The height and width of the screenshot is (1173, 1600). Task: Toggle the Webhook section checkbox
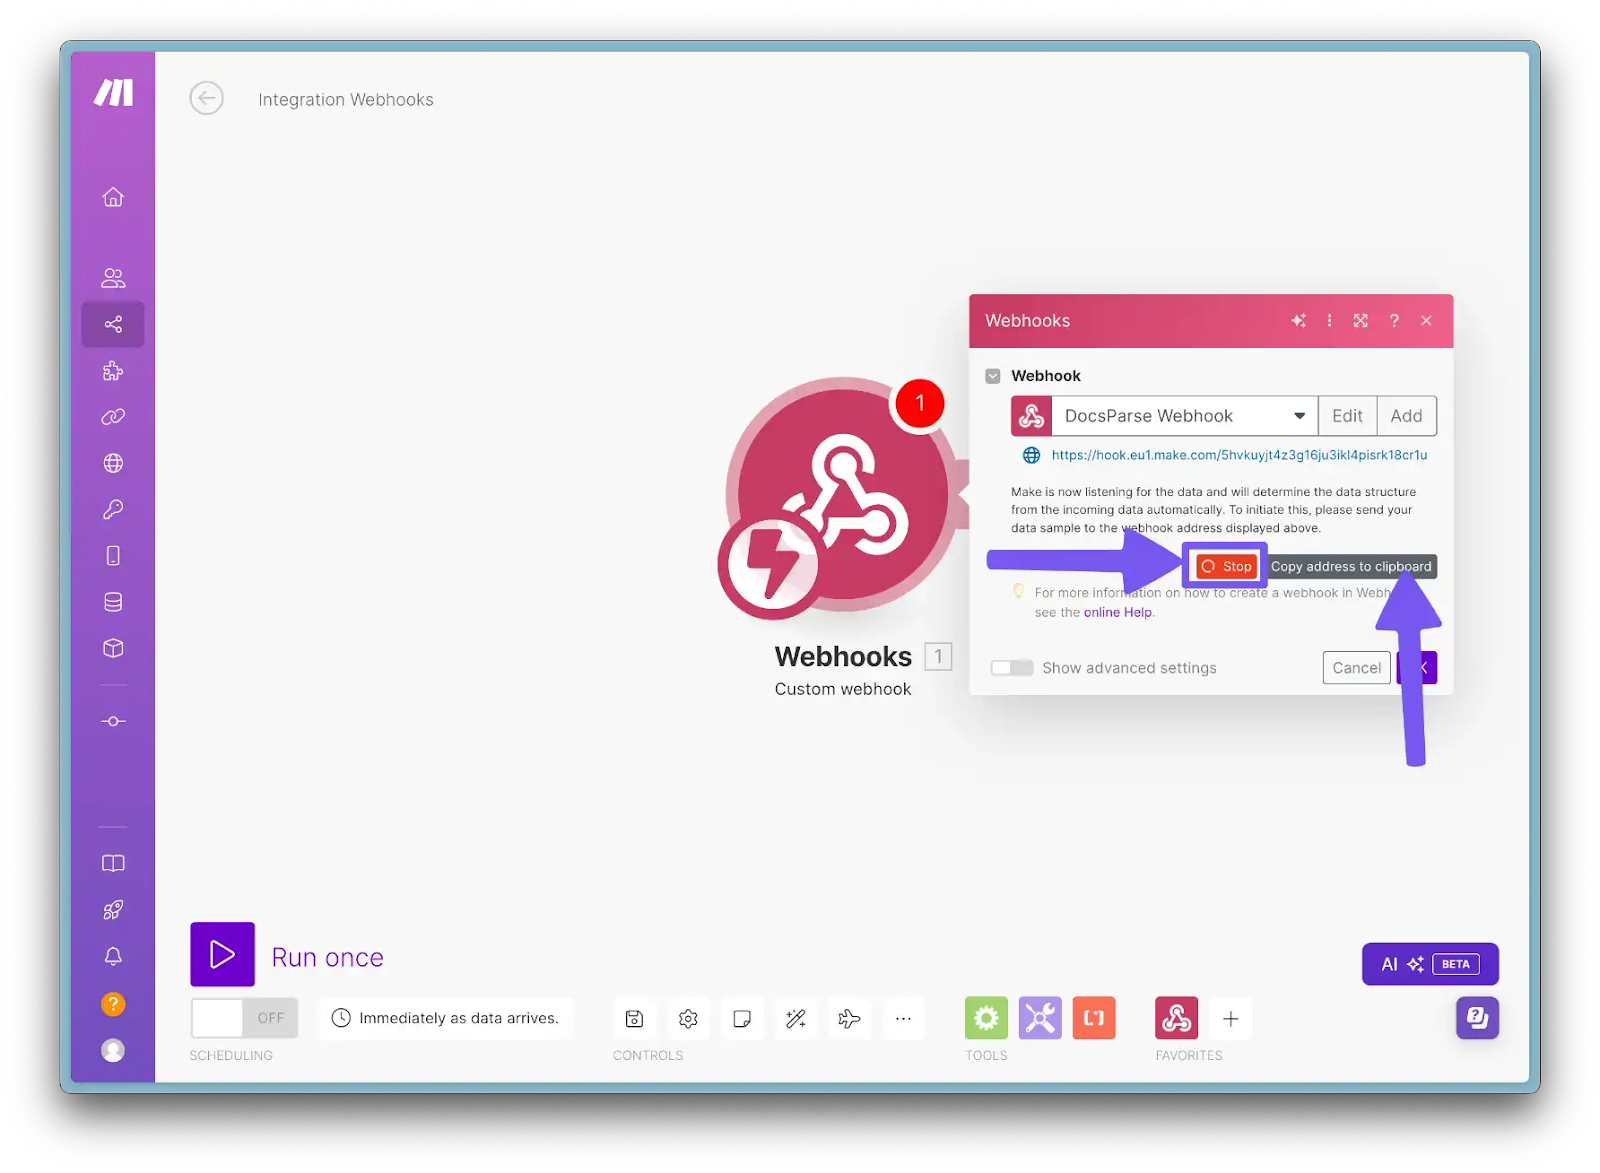tap(993, 376)
